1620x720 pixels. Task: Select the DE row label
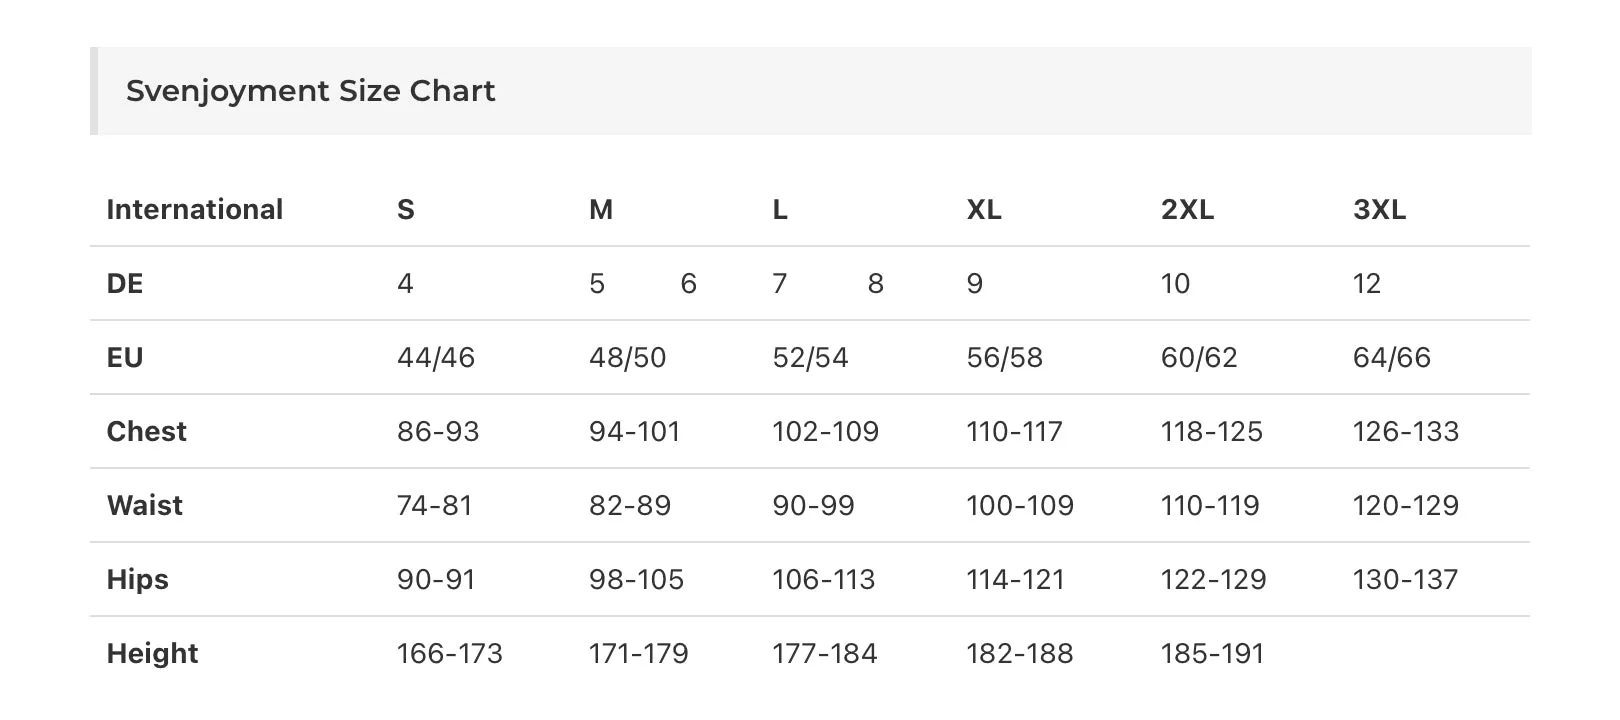[x=125, y=283]
